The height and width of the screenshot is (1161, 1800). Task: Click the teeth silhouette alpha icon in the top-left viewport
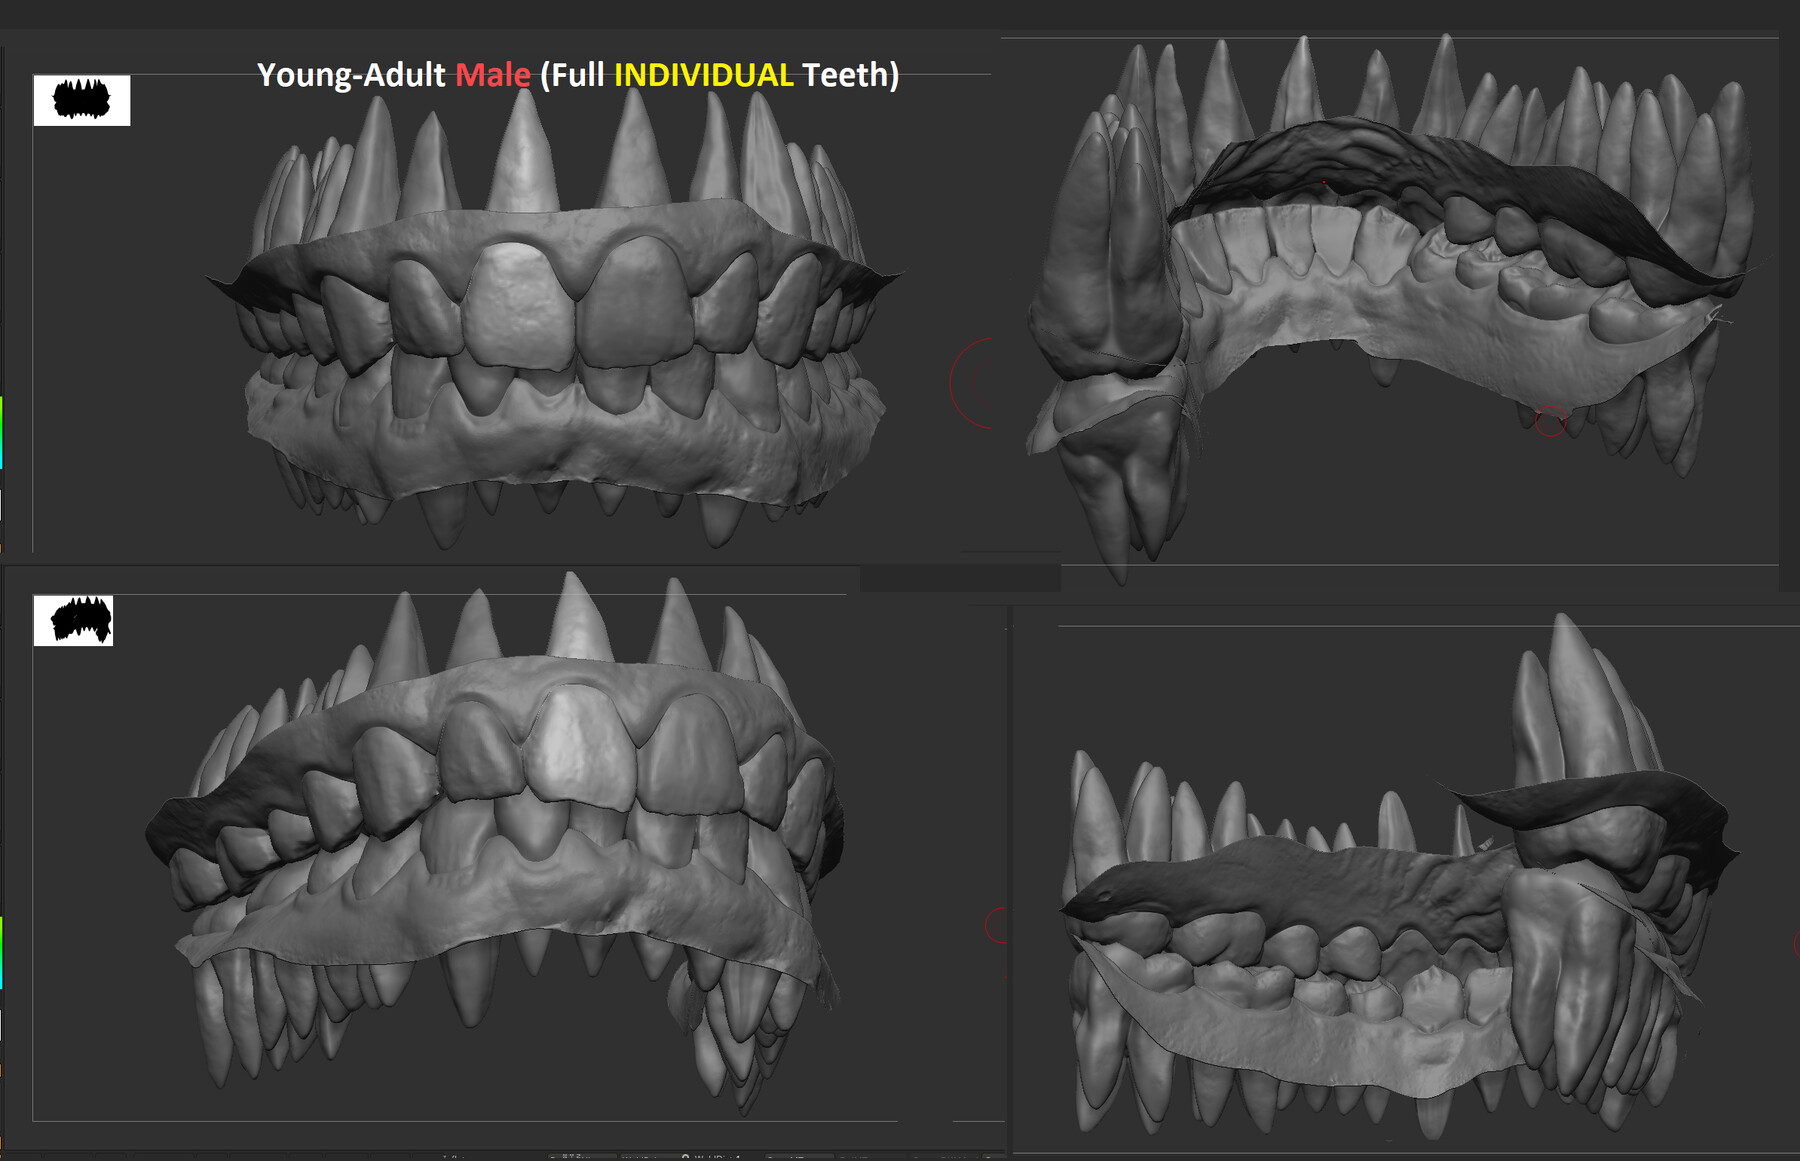(x=84, y=99)
